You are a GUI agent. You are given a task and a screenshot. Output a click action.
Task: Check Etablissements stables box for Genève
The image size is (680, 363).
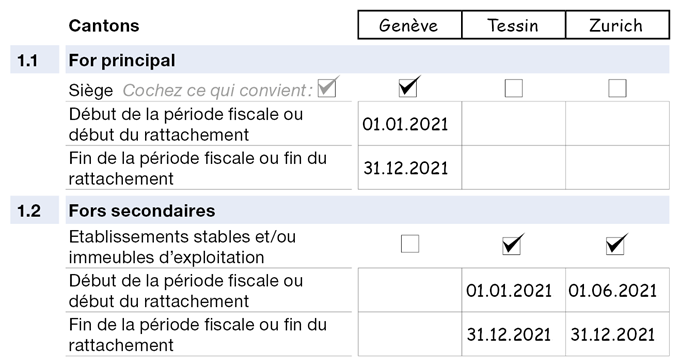[x=410, y=244]
